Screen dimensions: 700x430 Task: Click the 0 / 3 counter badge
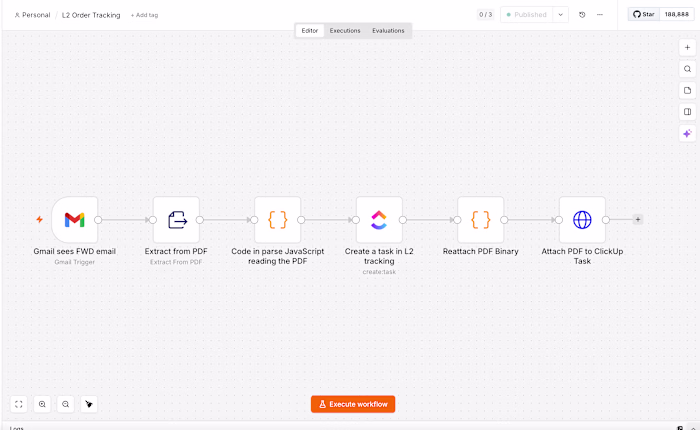485,15
